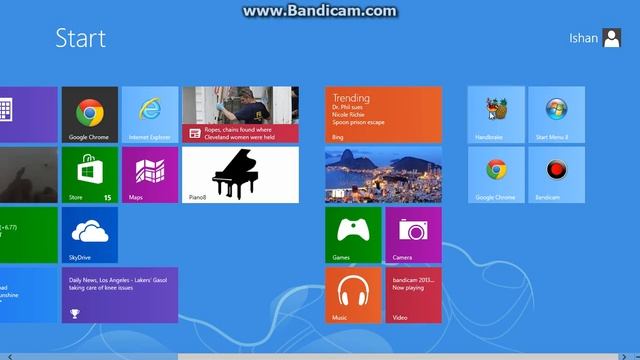
Task: Open the Maps tile
Action: click(150, 175)
